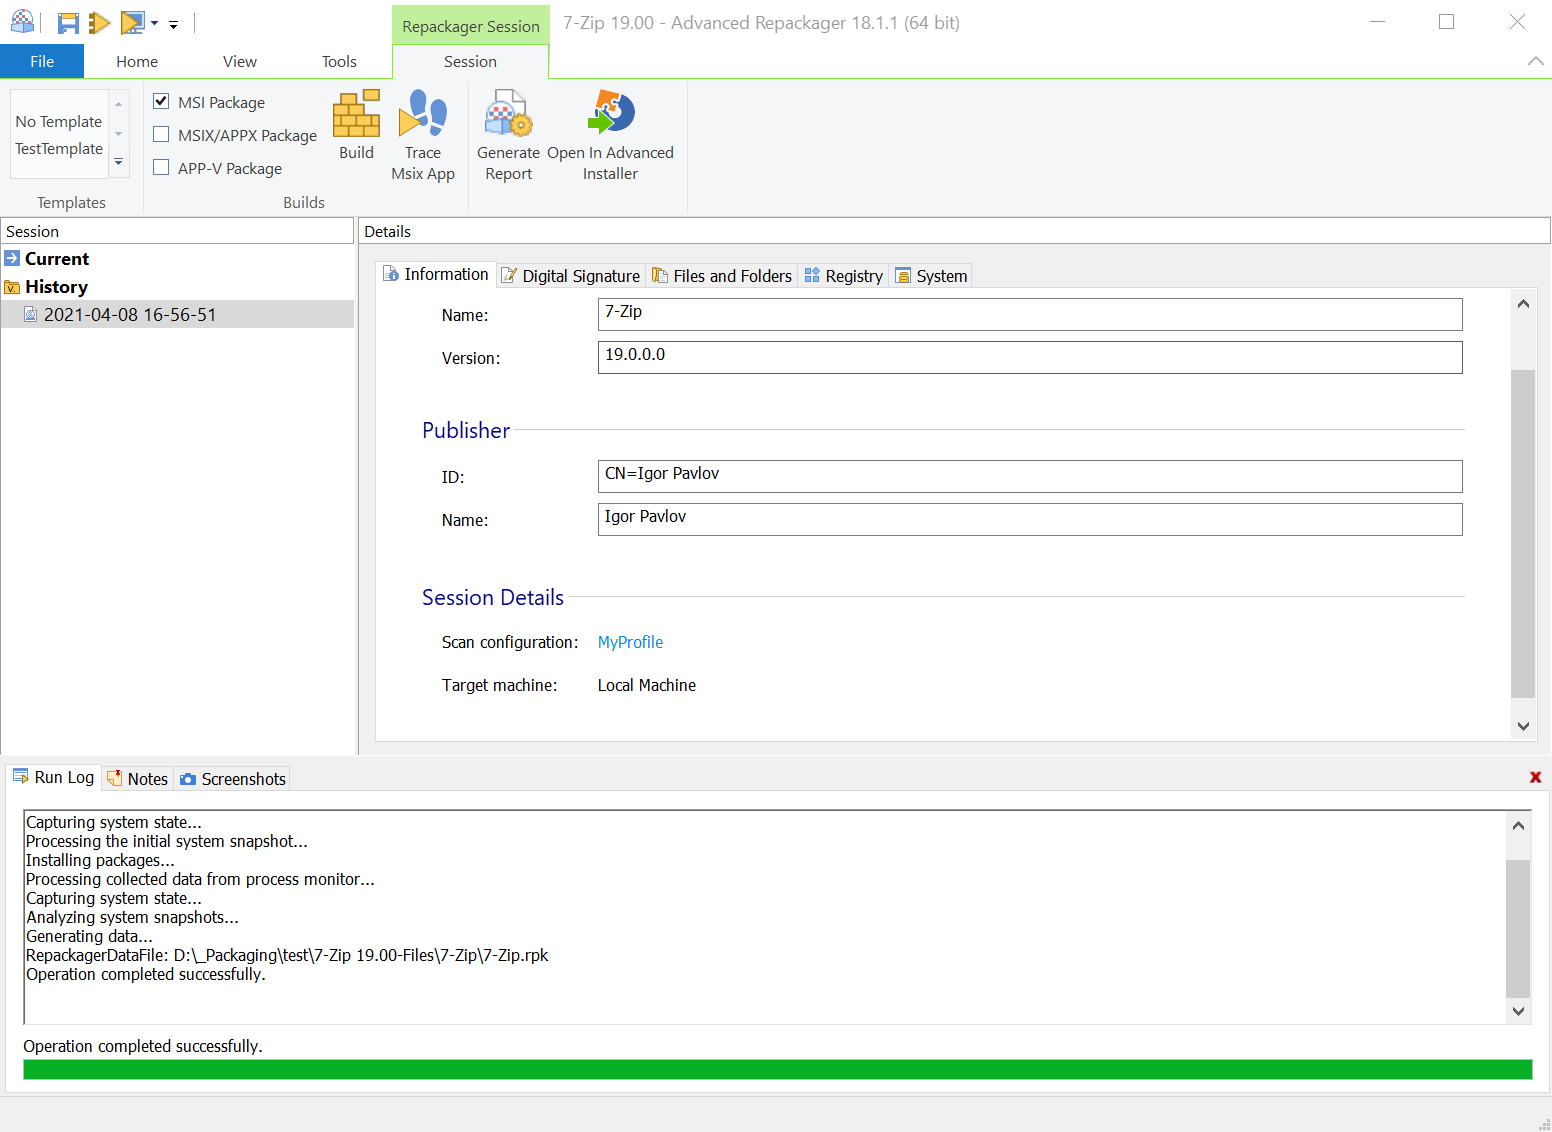The height and width of the screenshot is (1132, 1552).
Task: Click the details panel scroll-up arrow
Action: (1523, 303)
